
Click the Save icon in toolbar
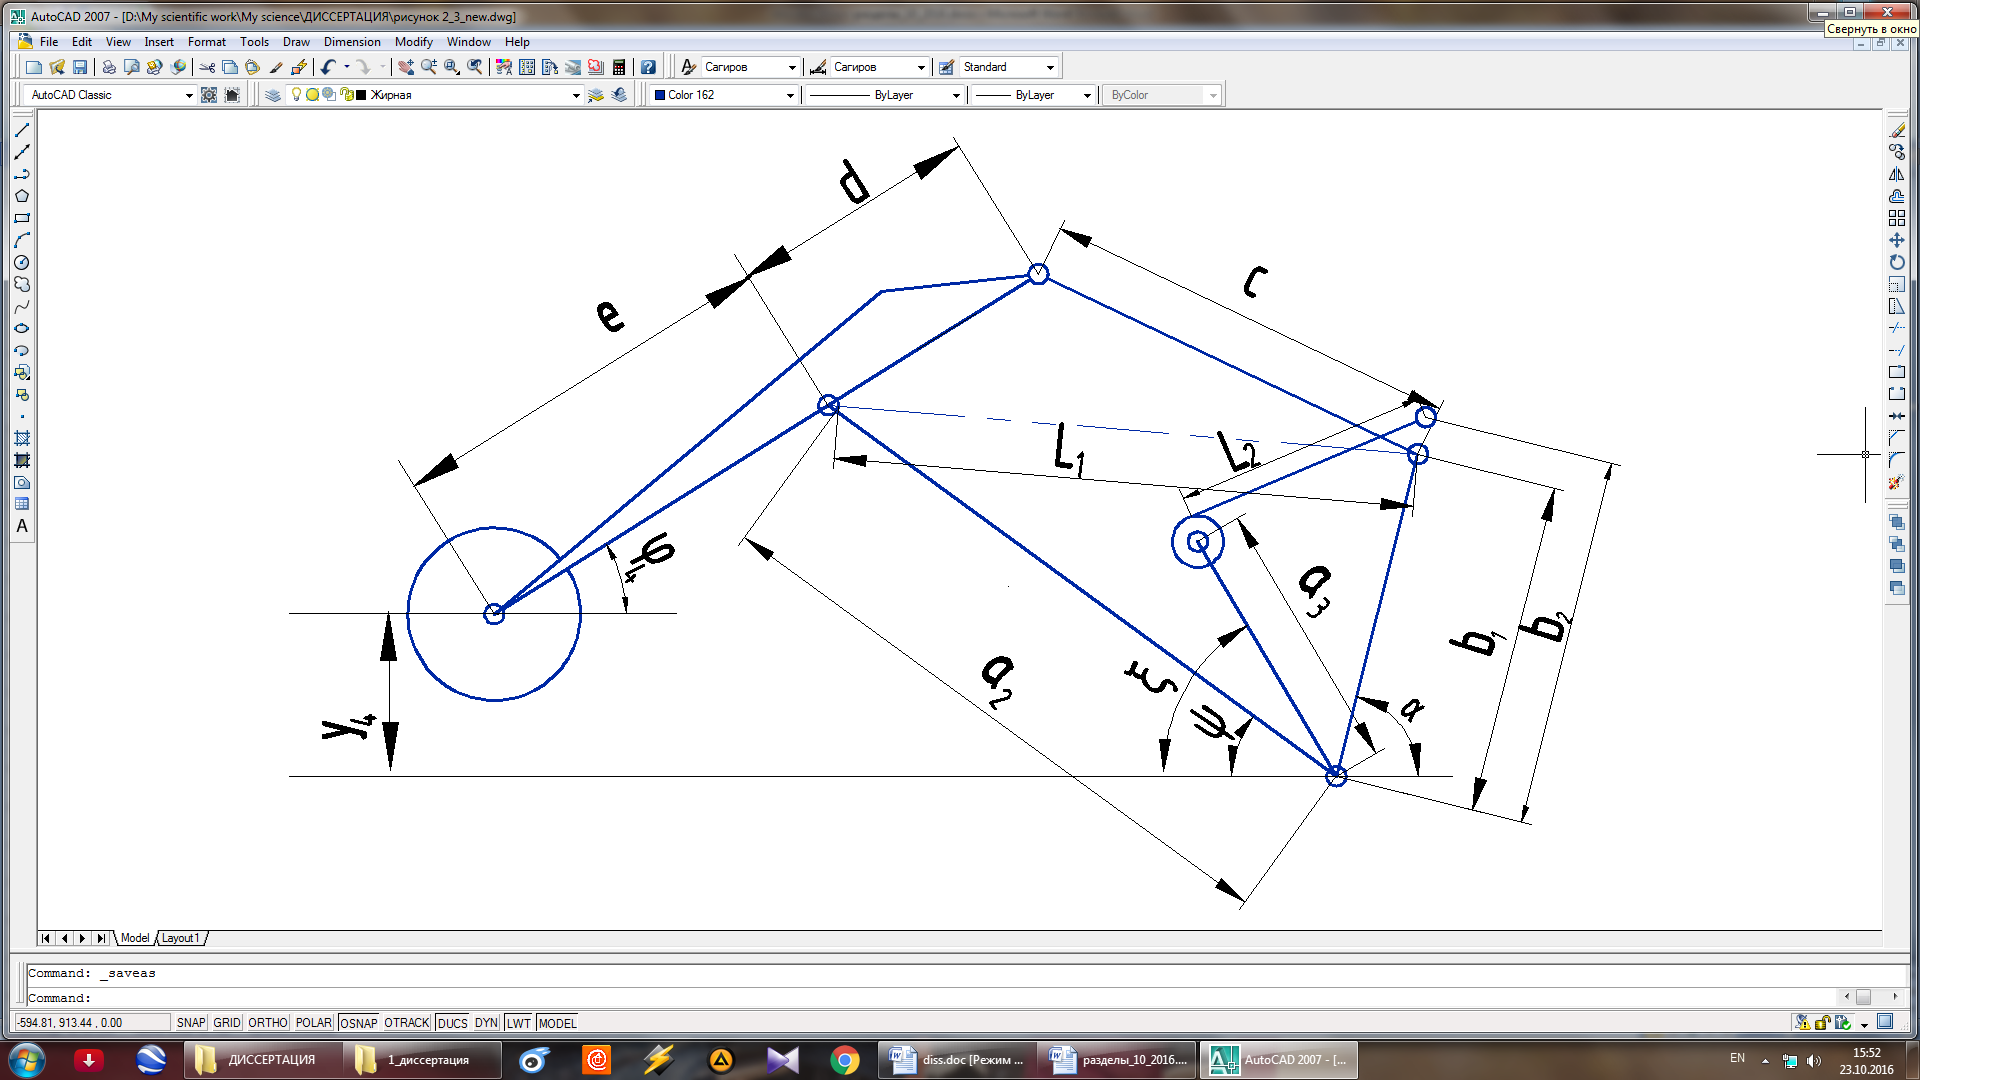(x=80, y=67)
